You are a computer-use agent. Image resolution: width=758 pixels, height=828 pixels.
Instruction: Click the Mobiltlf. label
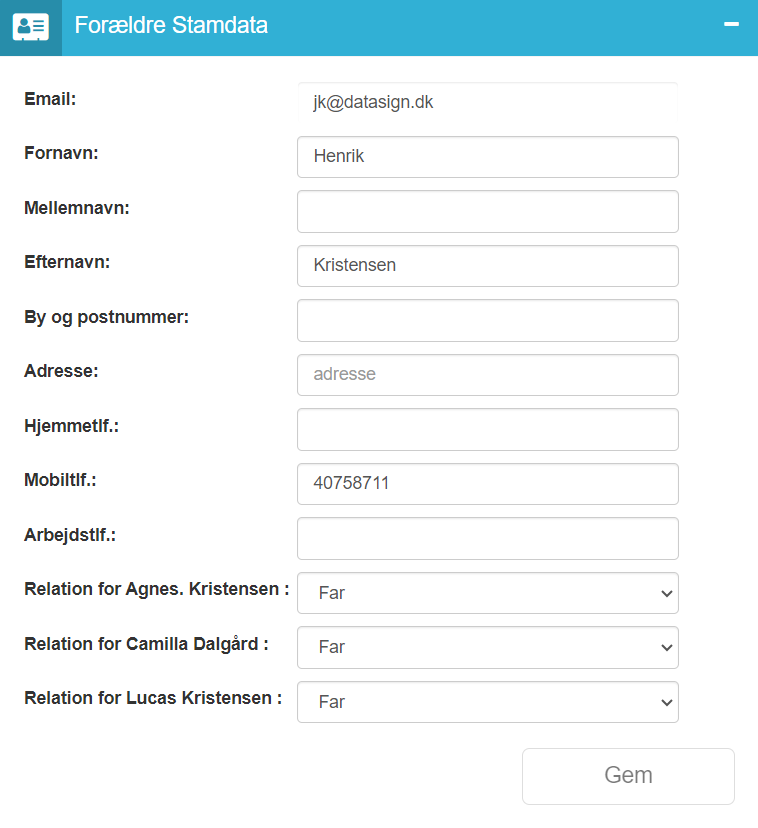[x=60, y=480]
